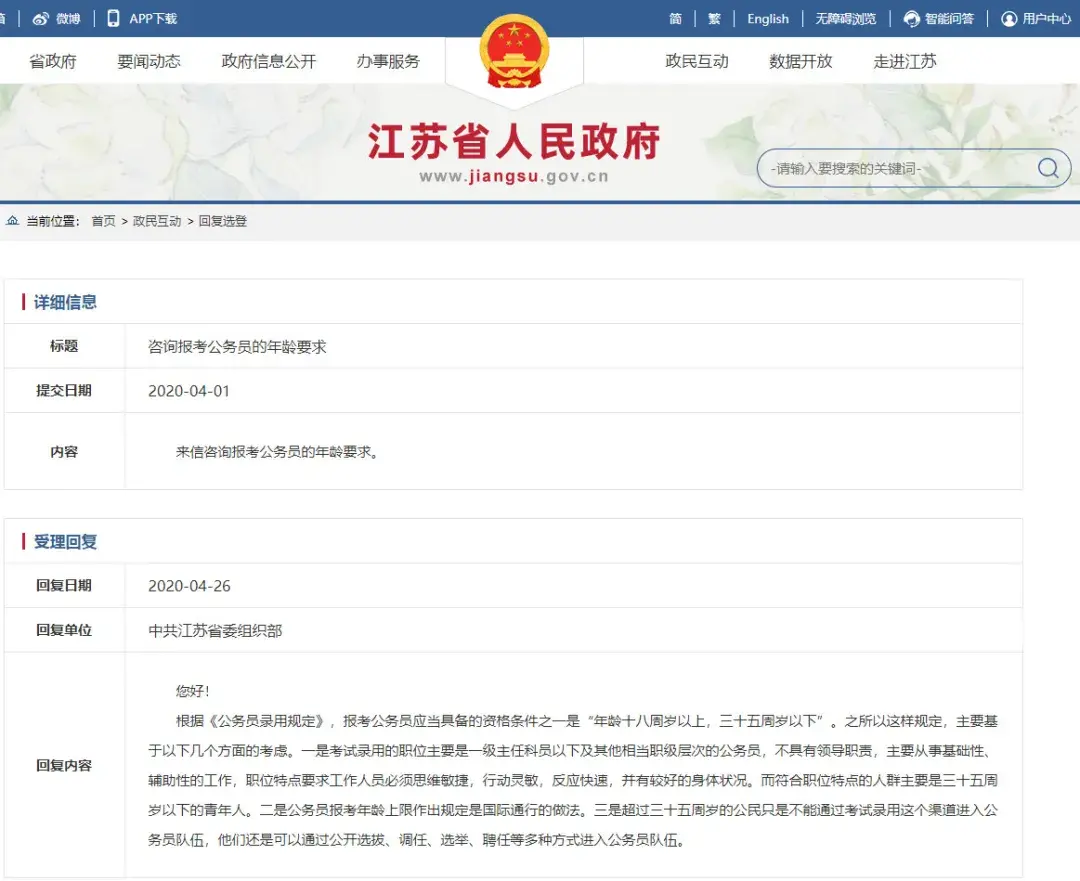The width and height of the screenshot is (1080, 881).
Task: Click the Weibo logo icon in the top bar
Action: (x=41, y=18)
